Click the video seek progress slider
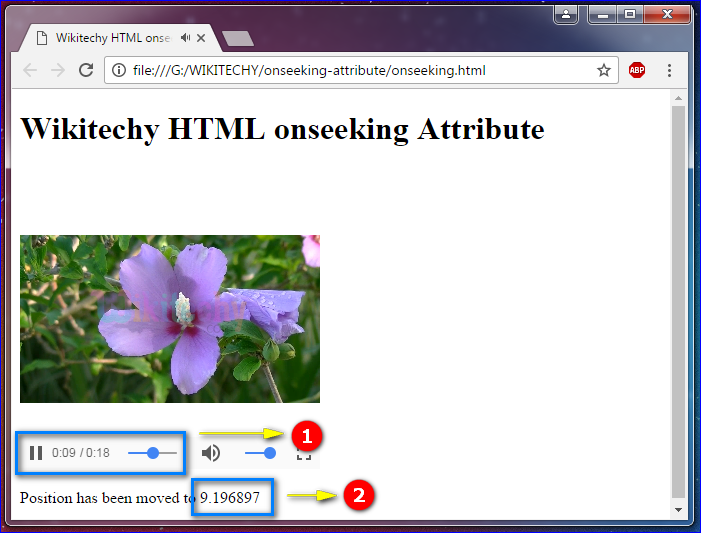The width and height of the screenshot is (701, 533). 152,453
